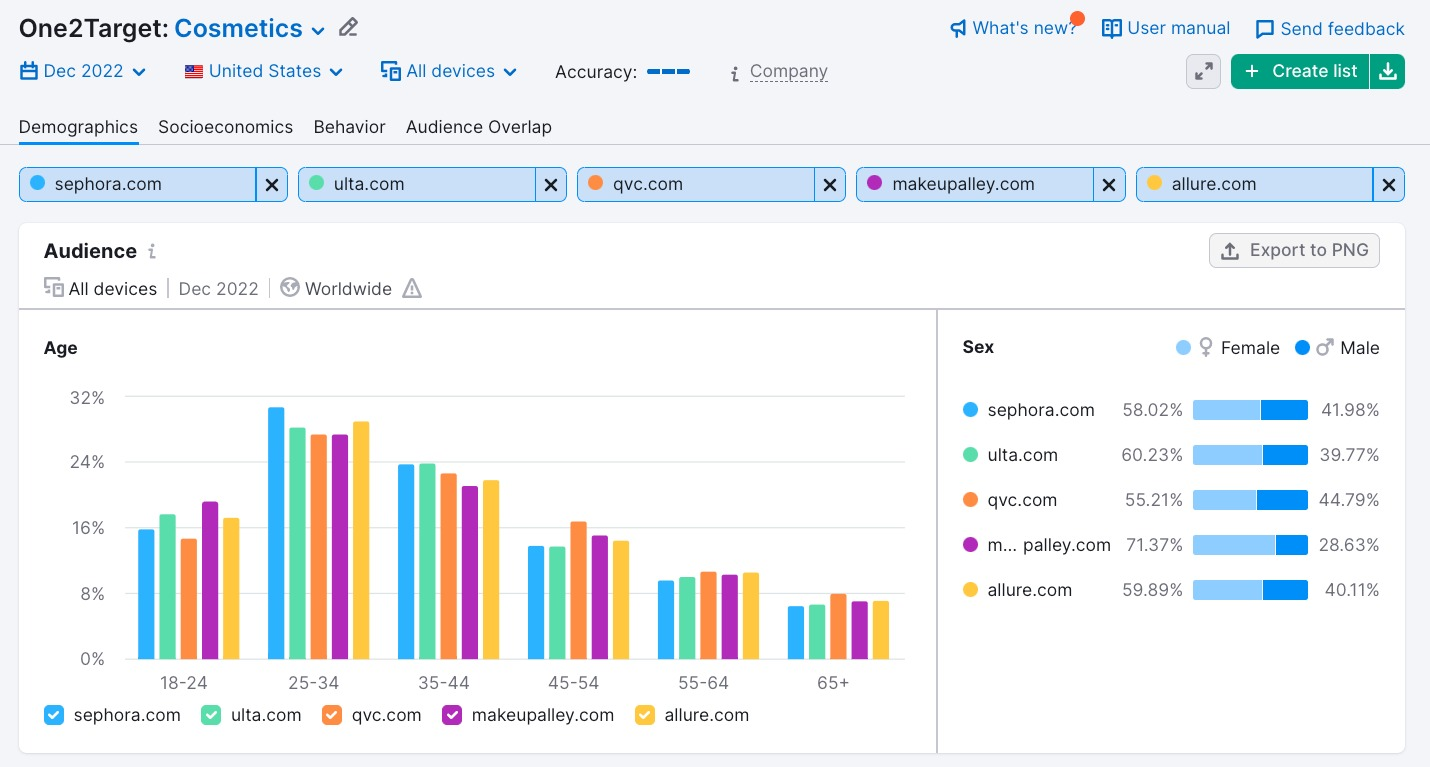Remove qvc.com with its X icon
Screen dimensions: 1430x767
click(830, 184)
